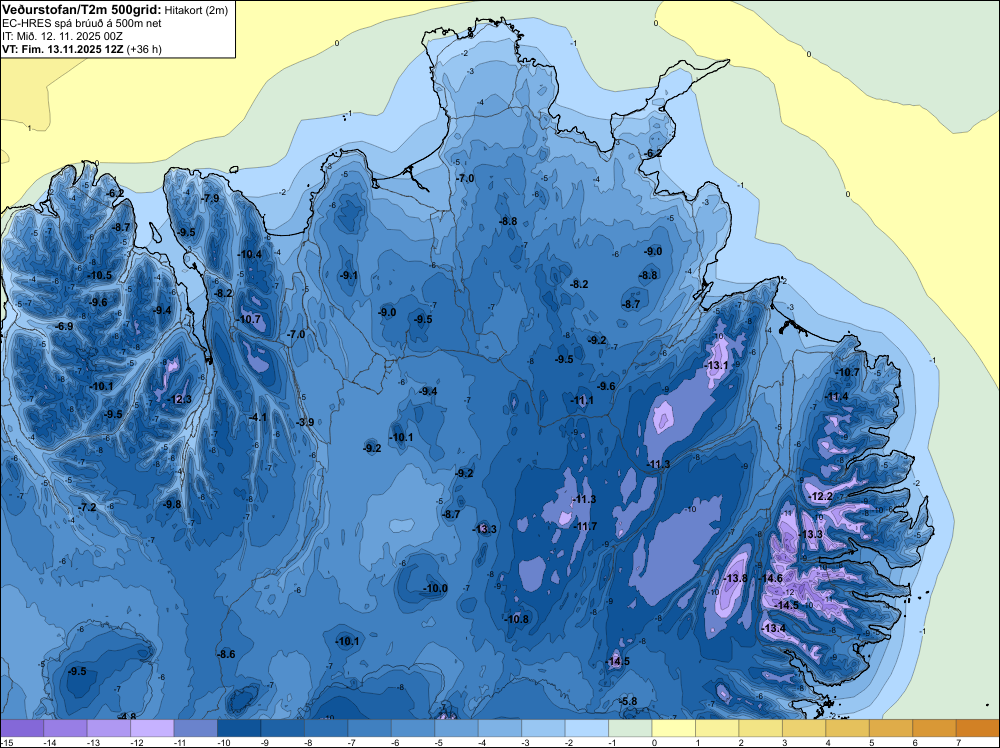
Task: Click the dark blue legend swatch between -10 and -9
Action: point(239,728)
